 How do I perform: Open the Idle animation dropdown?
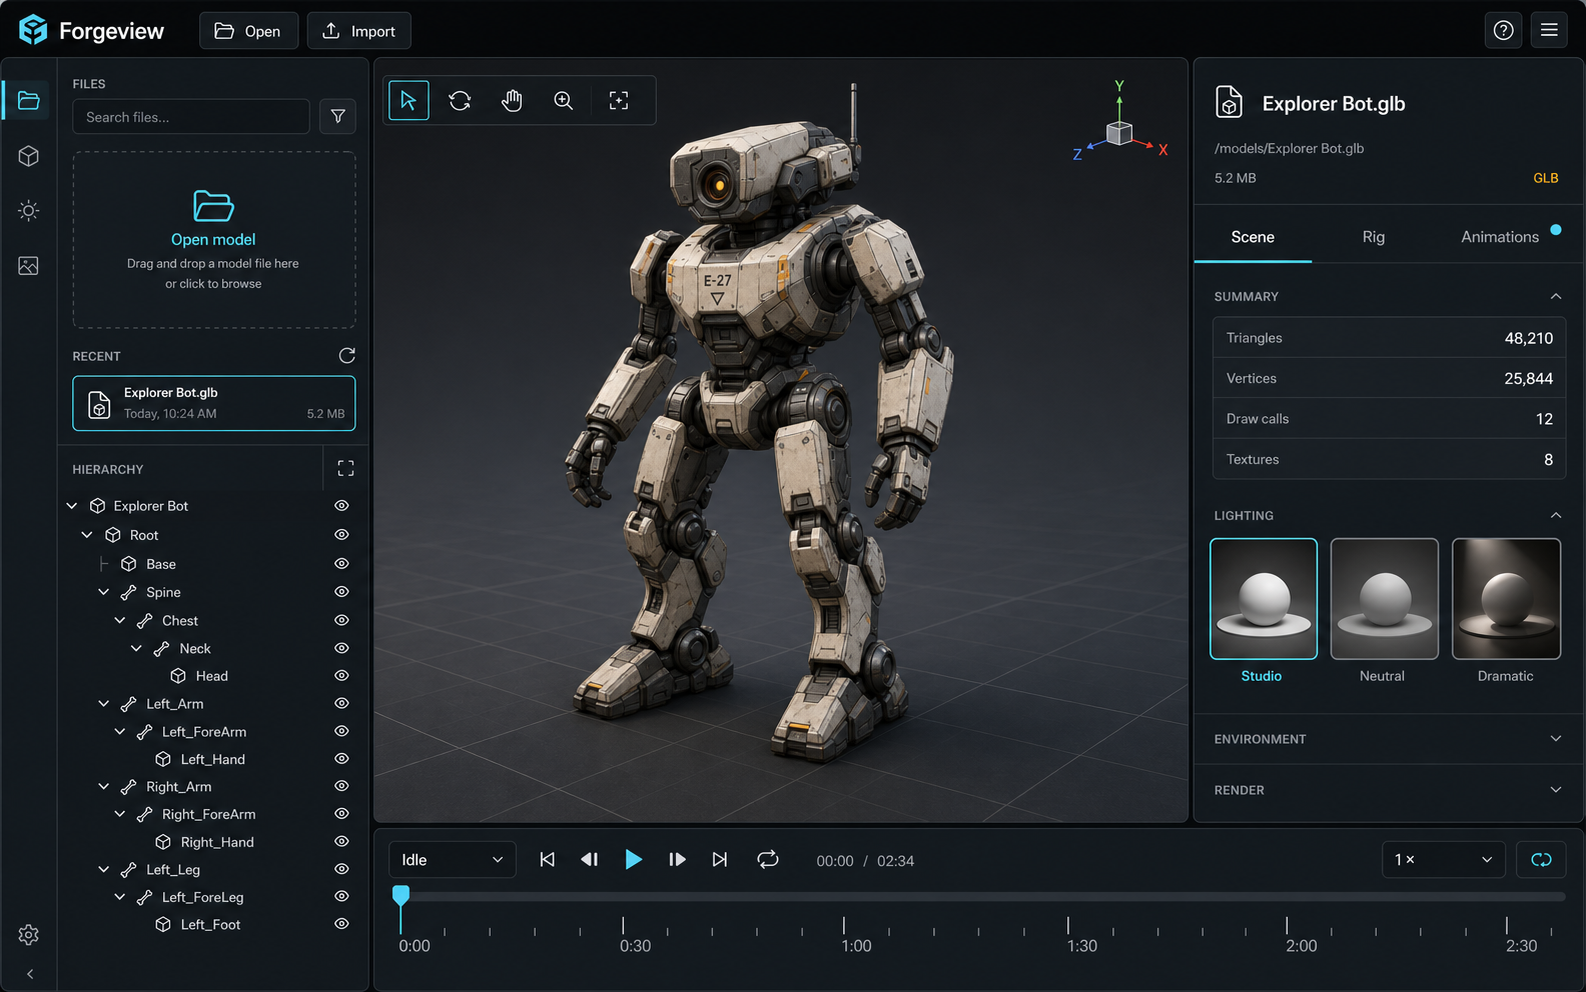[x=452, y=860]
